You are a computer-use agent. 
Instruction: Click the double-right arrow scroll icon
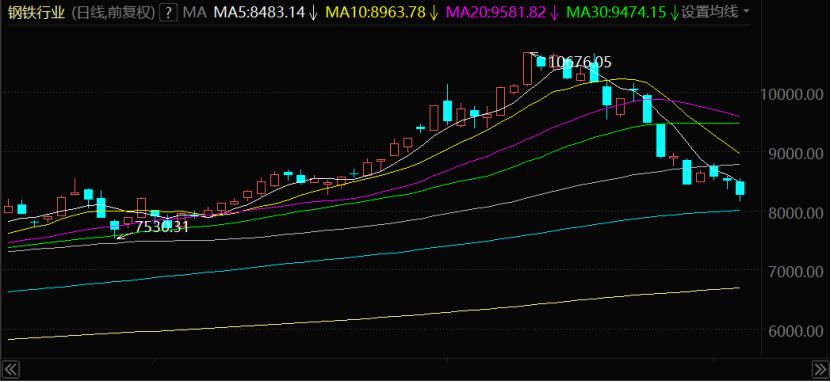tap(818, 368)
